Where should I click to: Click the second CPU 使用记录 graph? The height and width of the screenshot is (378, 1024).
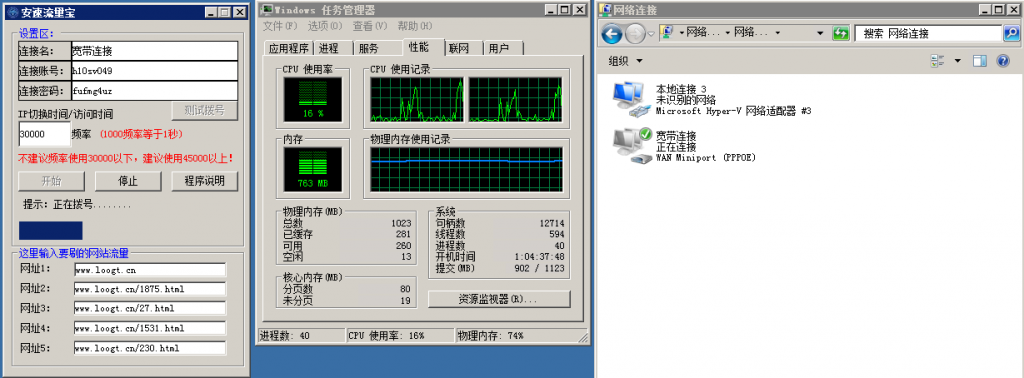pos(515,99)
